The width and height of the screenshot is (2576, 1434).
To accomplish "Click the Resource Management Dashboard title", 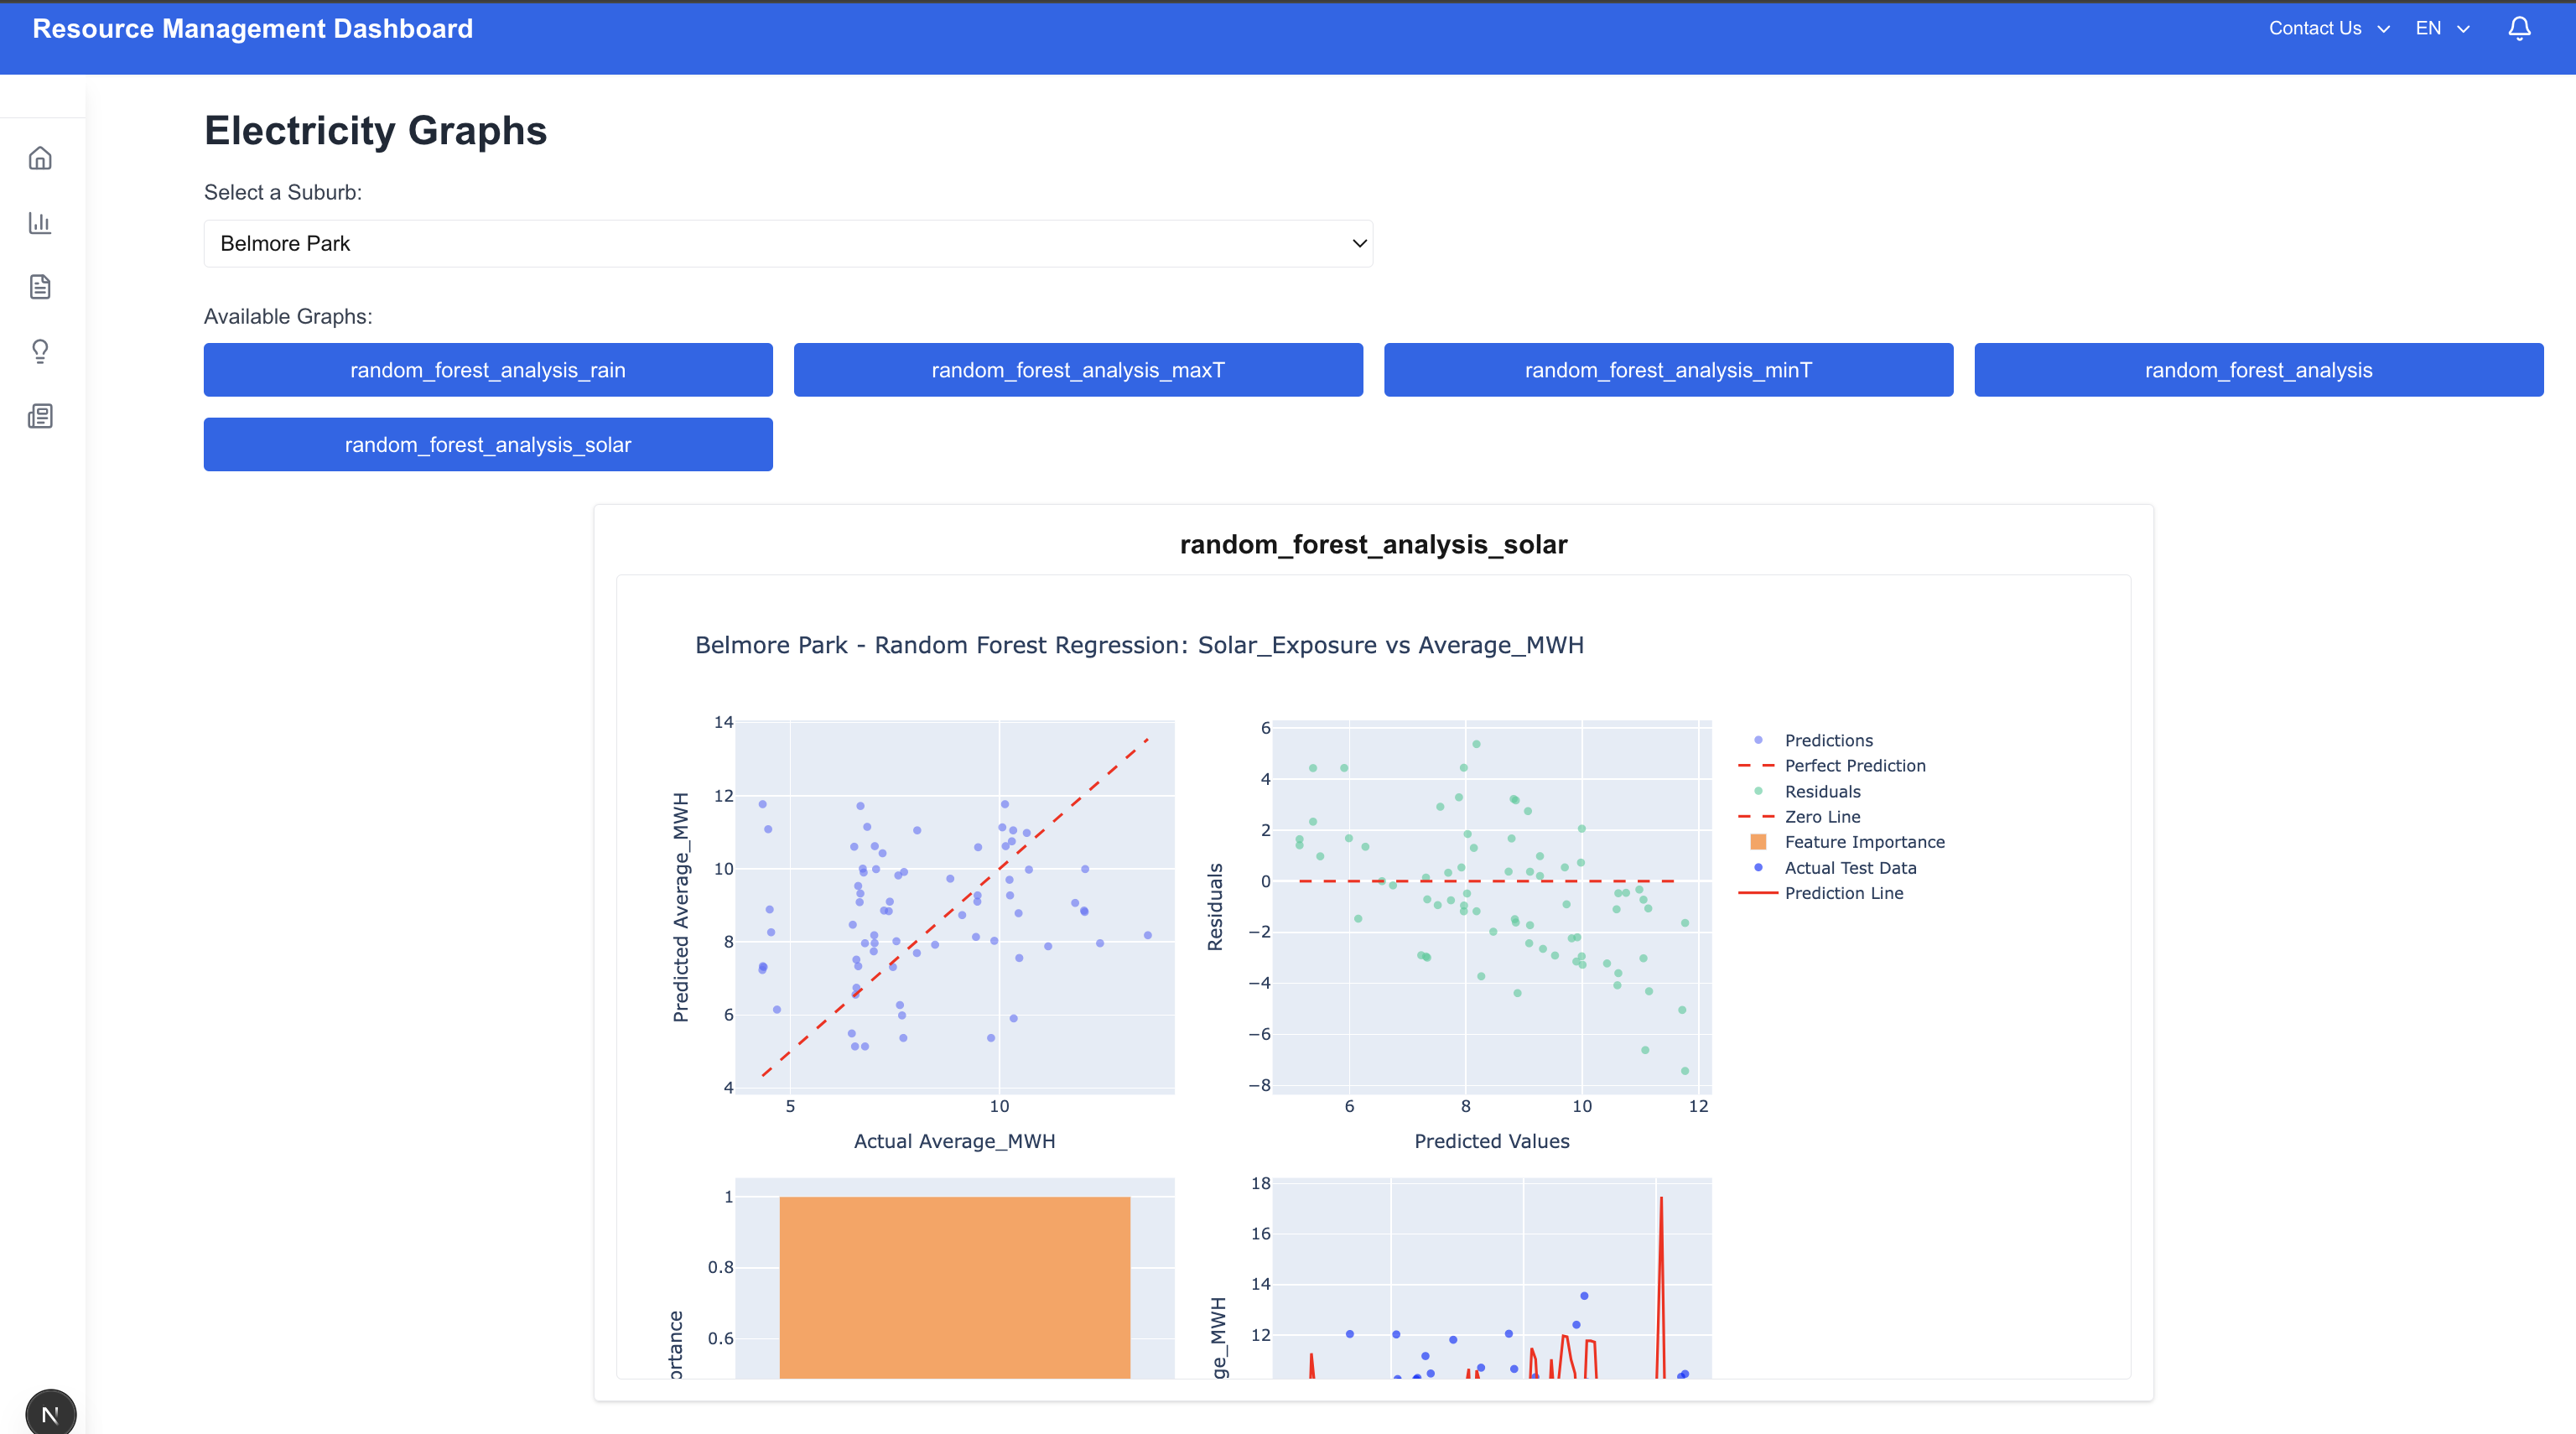I will 253,28.
